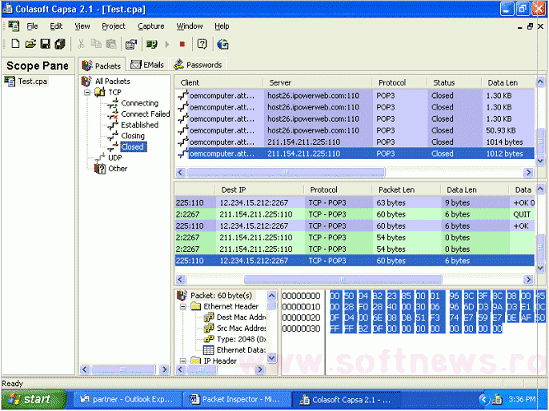Select the Connect Failed tree item
Screen dimensions: 549x411
pyautogui.click(x=145, y=114)
